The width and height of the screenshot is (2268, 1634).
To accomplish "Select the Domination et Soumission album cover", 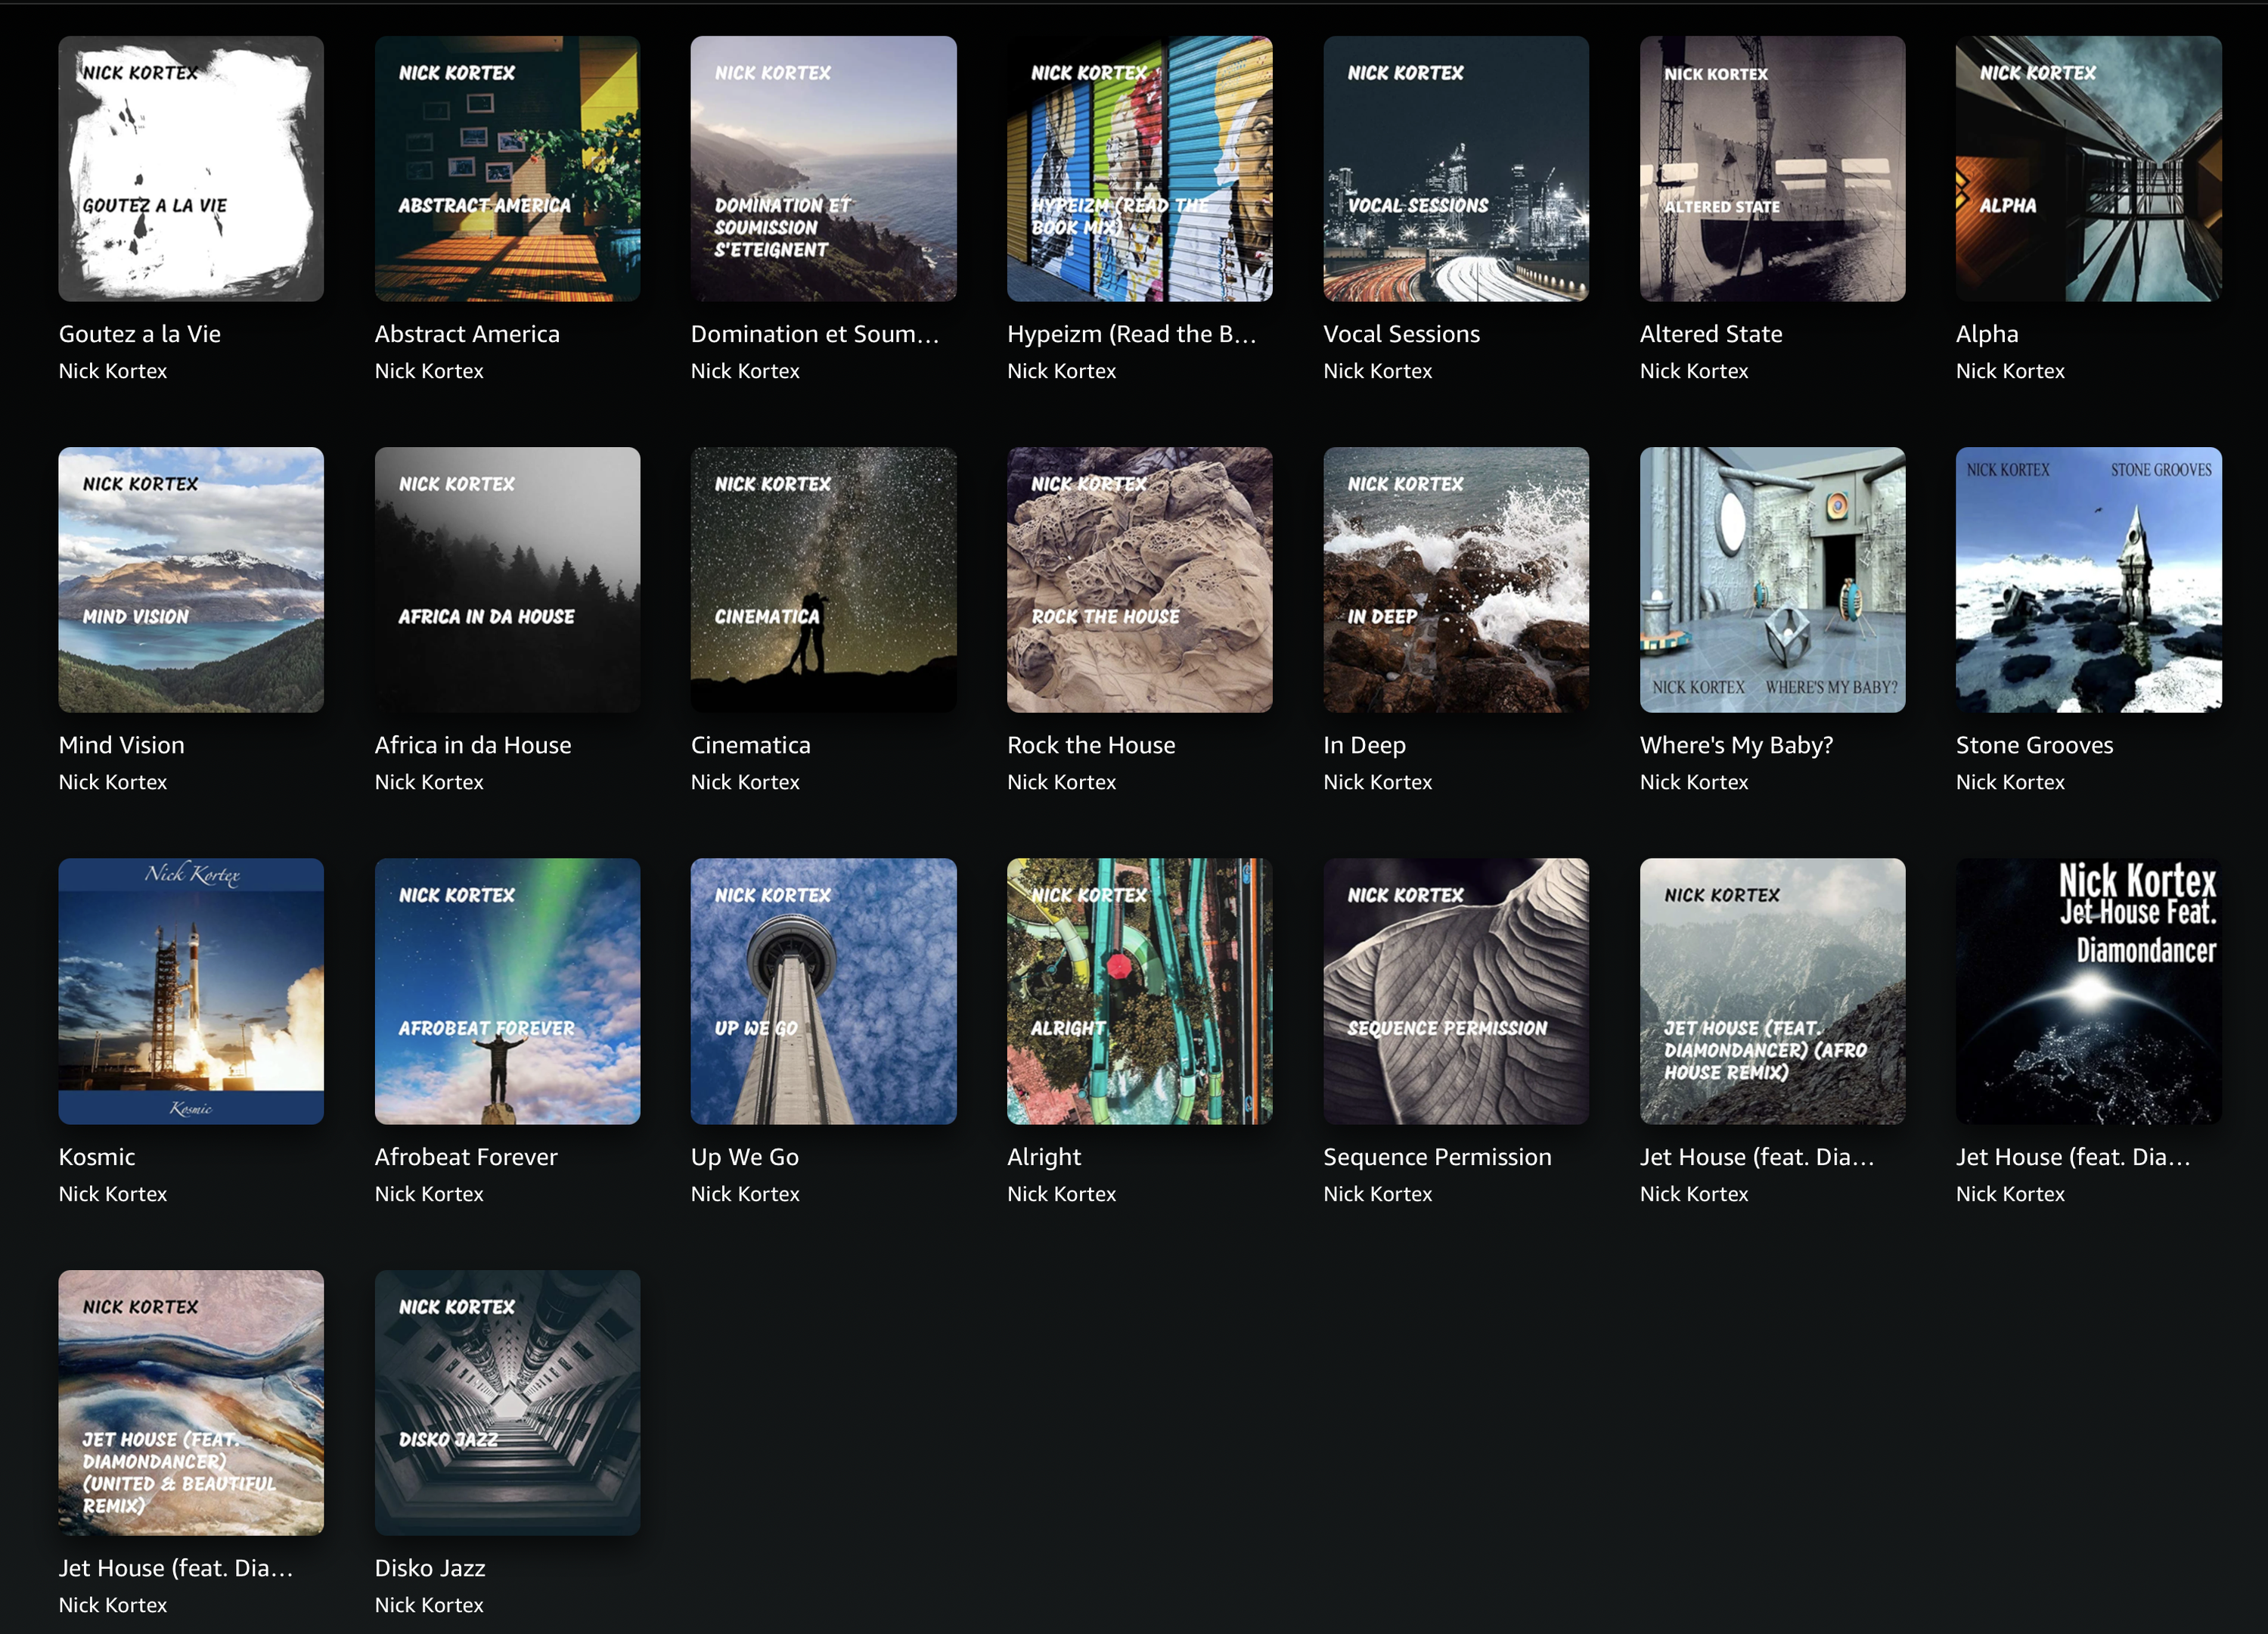I will pyautogui.click(x=823, y=168).
